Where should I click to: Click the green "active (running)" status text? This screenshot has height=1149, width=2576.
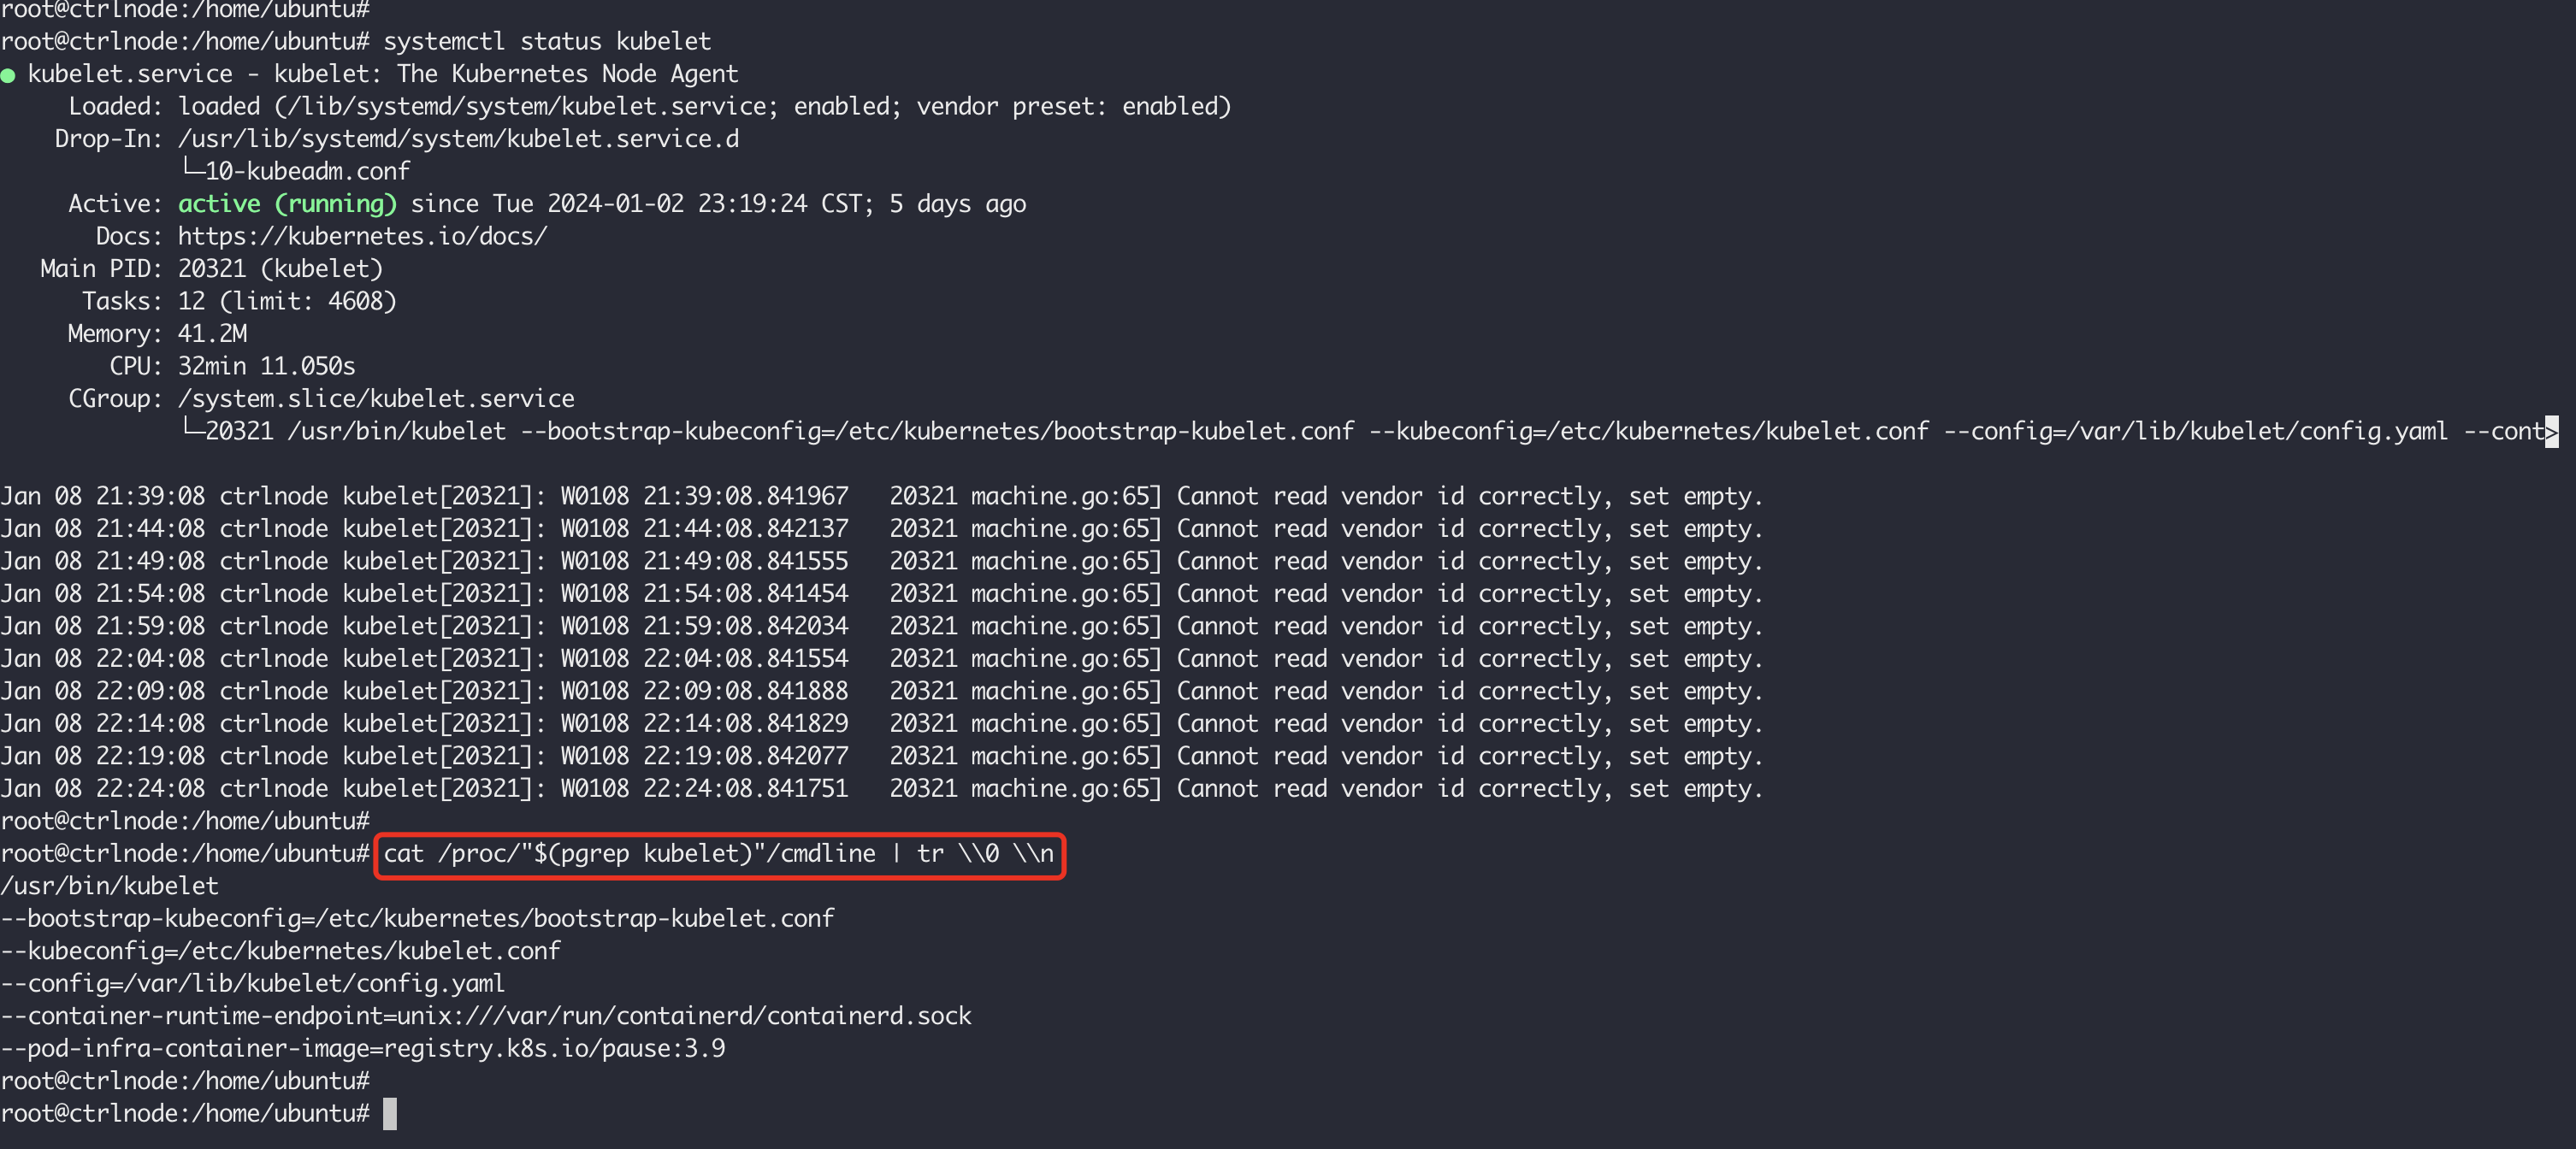[287, 204]
